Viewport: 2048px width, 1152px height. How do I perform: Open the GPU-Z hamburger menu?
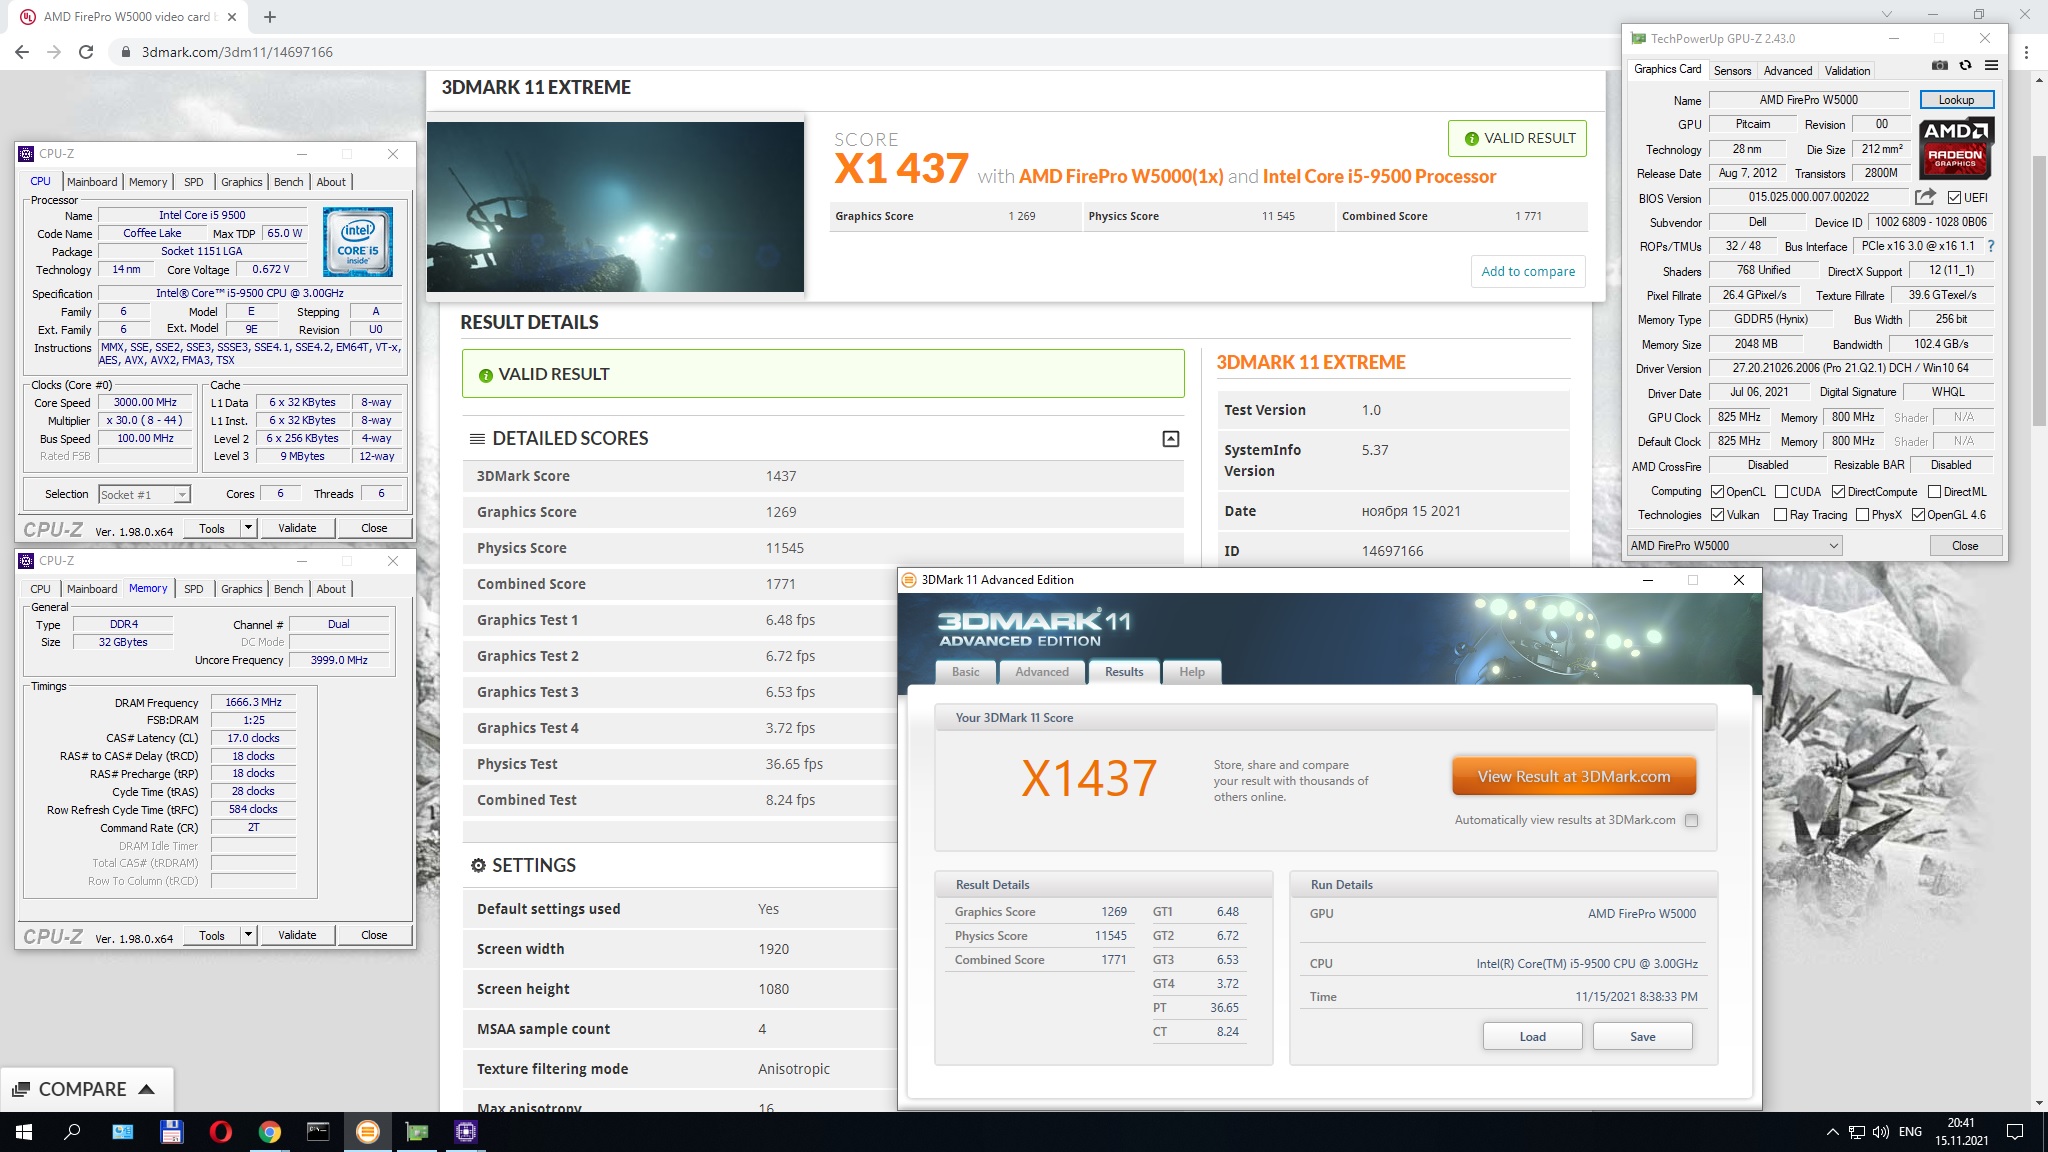point(1991,66)
